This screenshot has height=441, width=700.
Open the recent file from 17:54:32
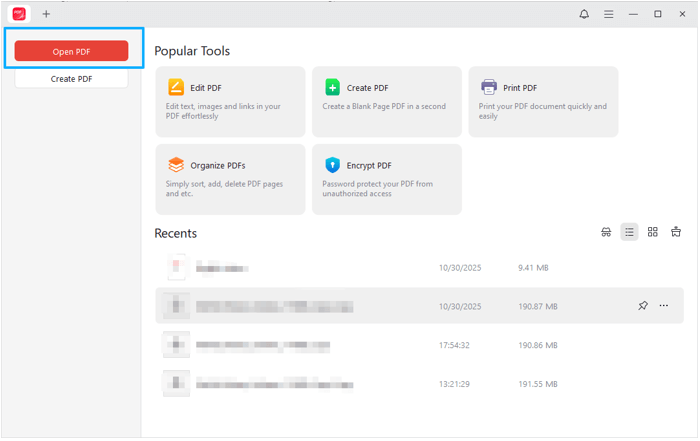click(x=420, y=345)
